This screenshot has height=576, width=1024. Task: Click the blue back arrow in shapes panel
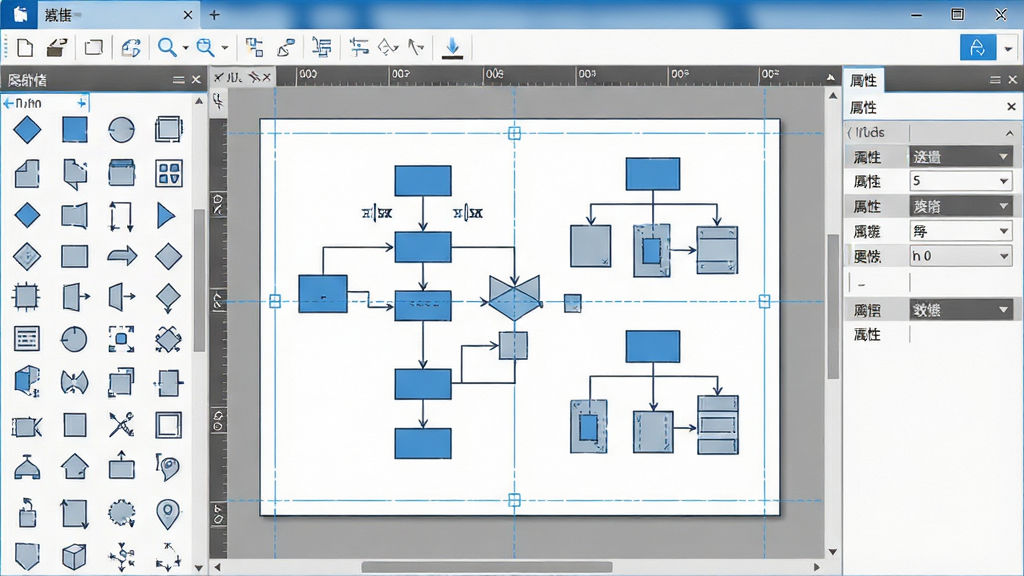pyautogui.click(x=8, y=103)
